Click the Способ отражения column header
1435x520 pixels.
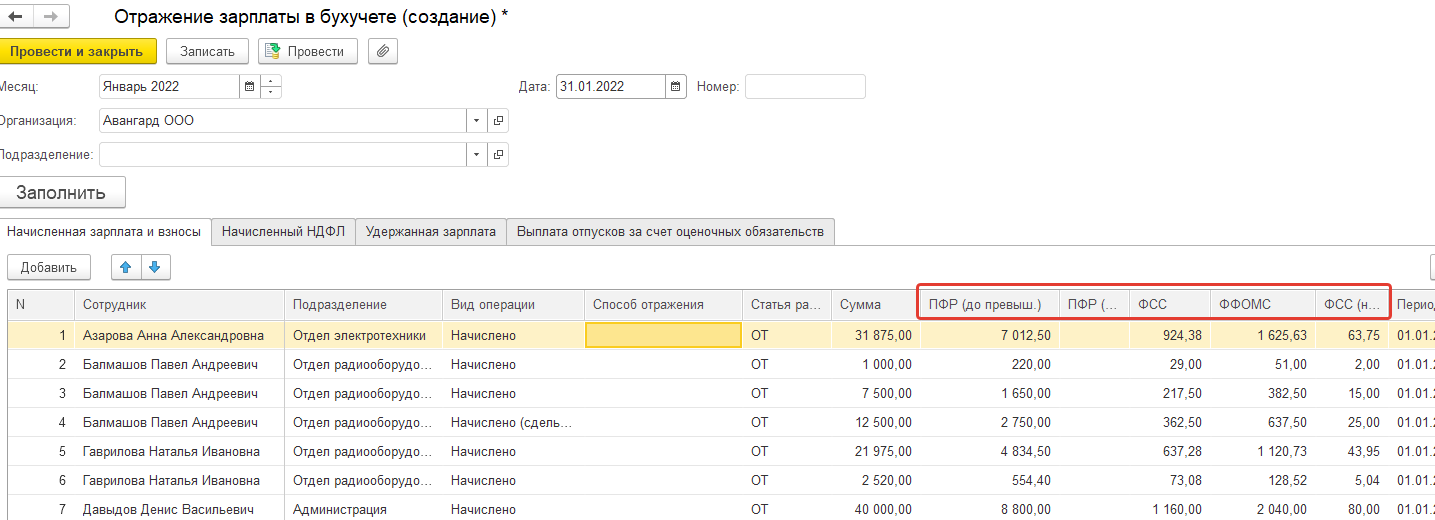click(x=663, y=305)
